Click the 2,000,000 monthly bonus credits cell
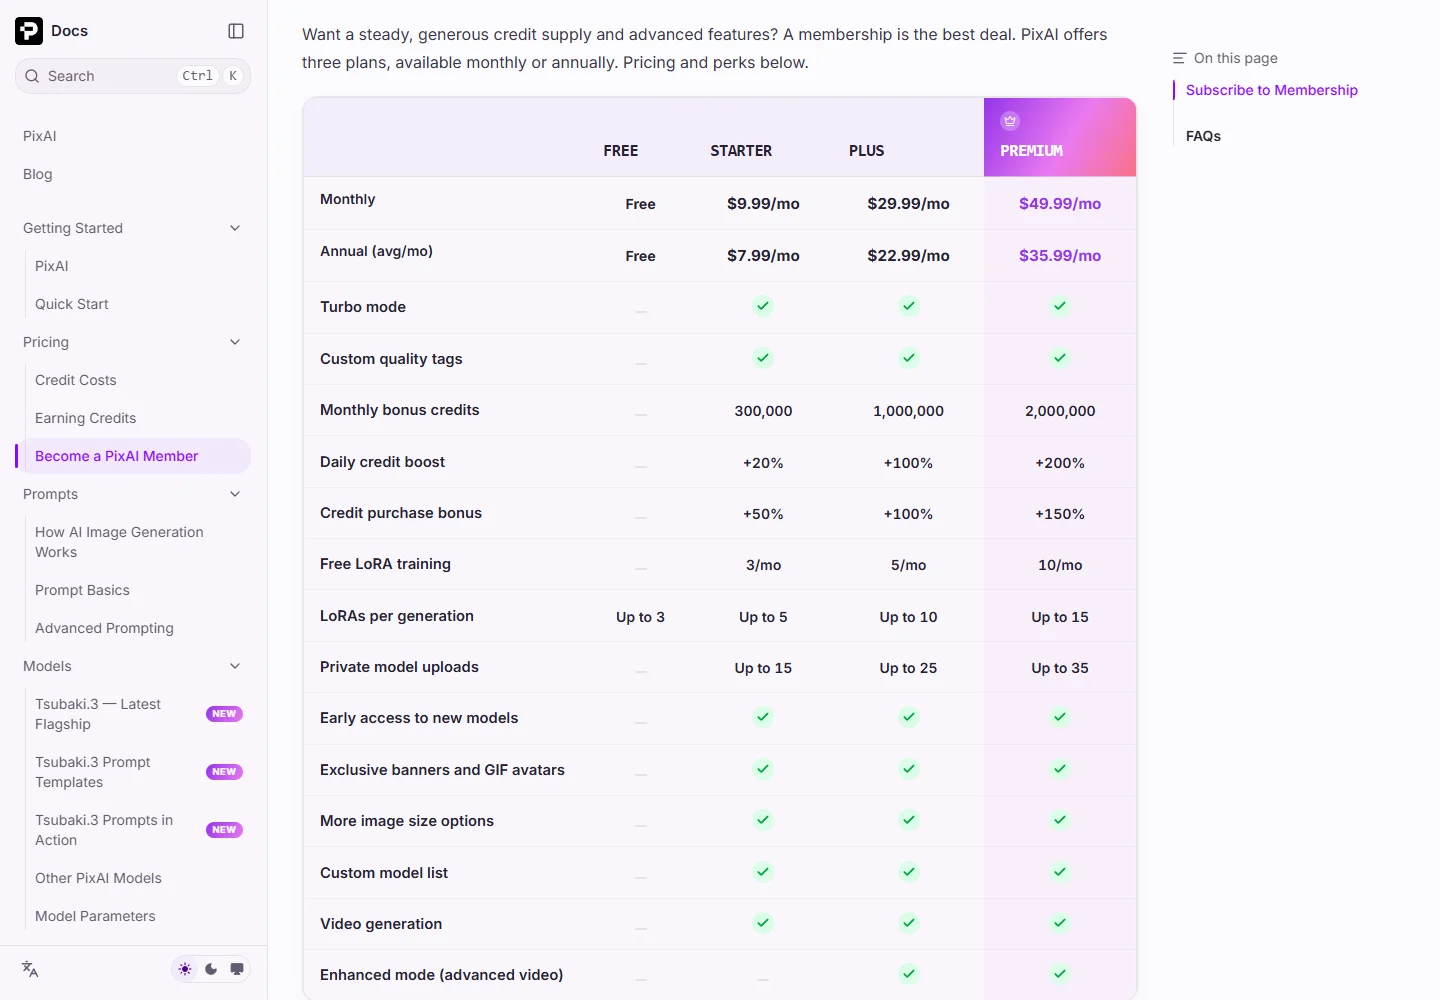This screenshot has width=1440, height=1000. [1060, 410]
